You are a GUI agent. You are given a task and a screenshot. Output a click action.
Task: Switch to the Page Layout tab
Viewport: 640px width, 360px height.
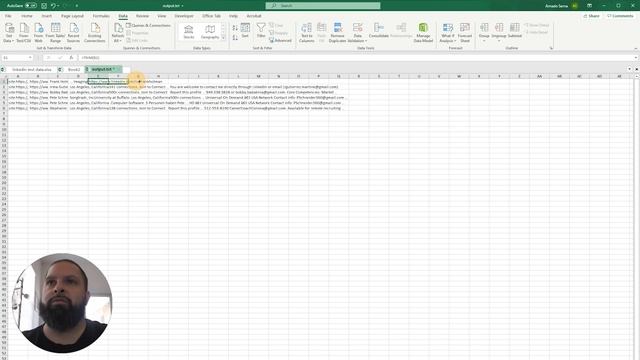[72, 16]
